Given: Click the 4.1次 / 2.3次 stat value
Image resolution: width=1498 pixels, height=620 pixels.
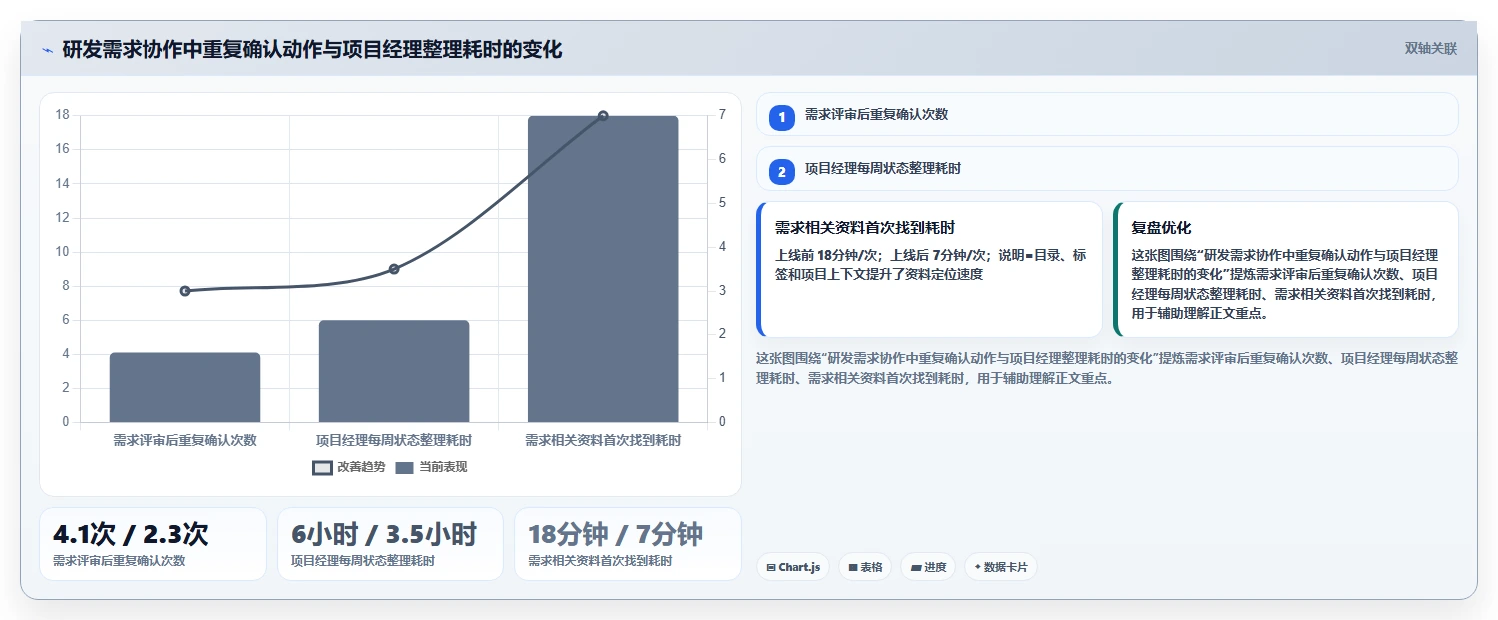Looking at the screenshot, I should (131, 534).
